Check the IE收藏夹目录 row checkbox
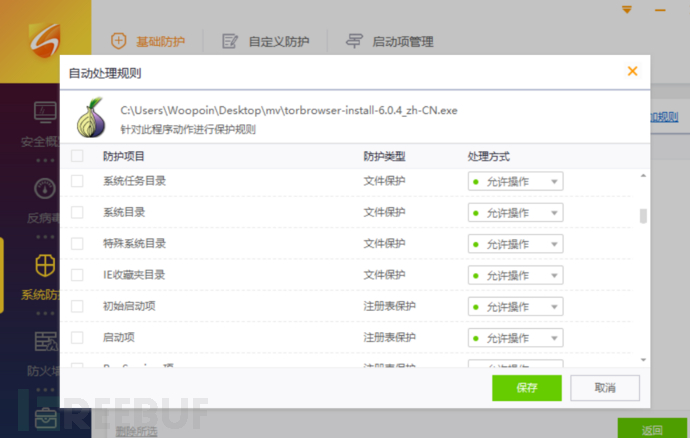 (x=77, y=275)
